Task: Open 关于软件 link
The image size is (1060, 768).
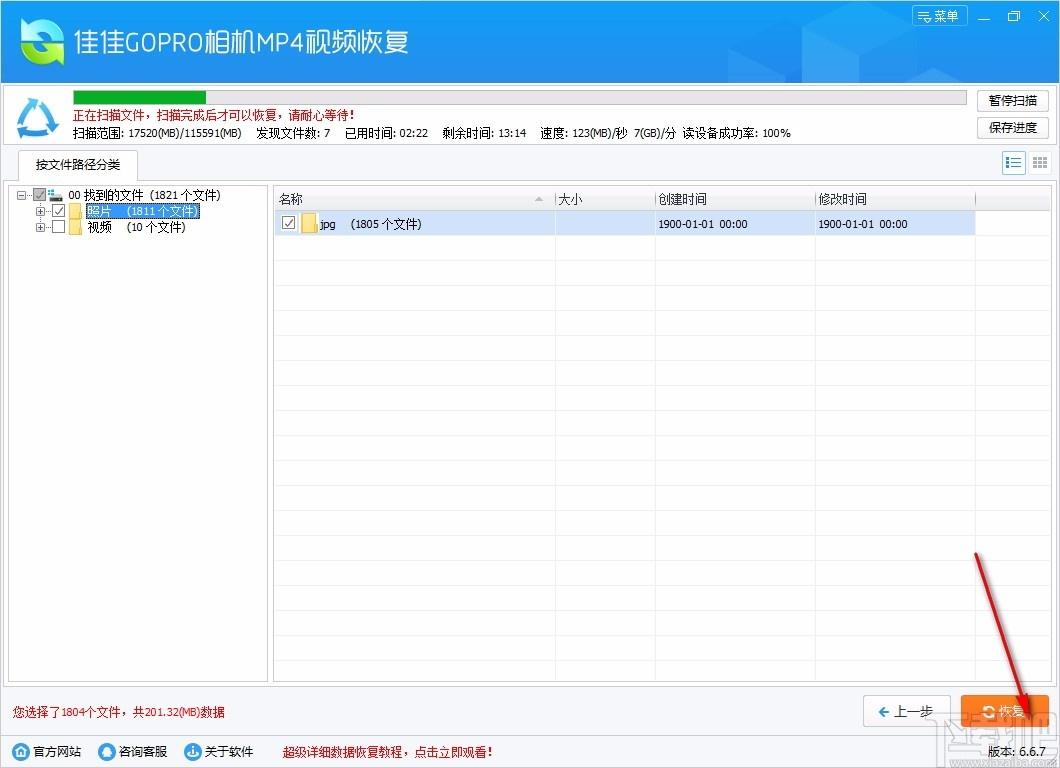Action: tap(228, 752)
